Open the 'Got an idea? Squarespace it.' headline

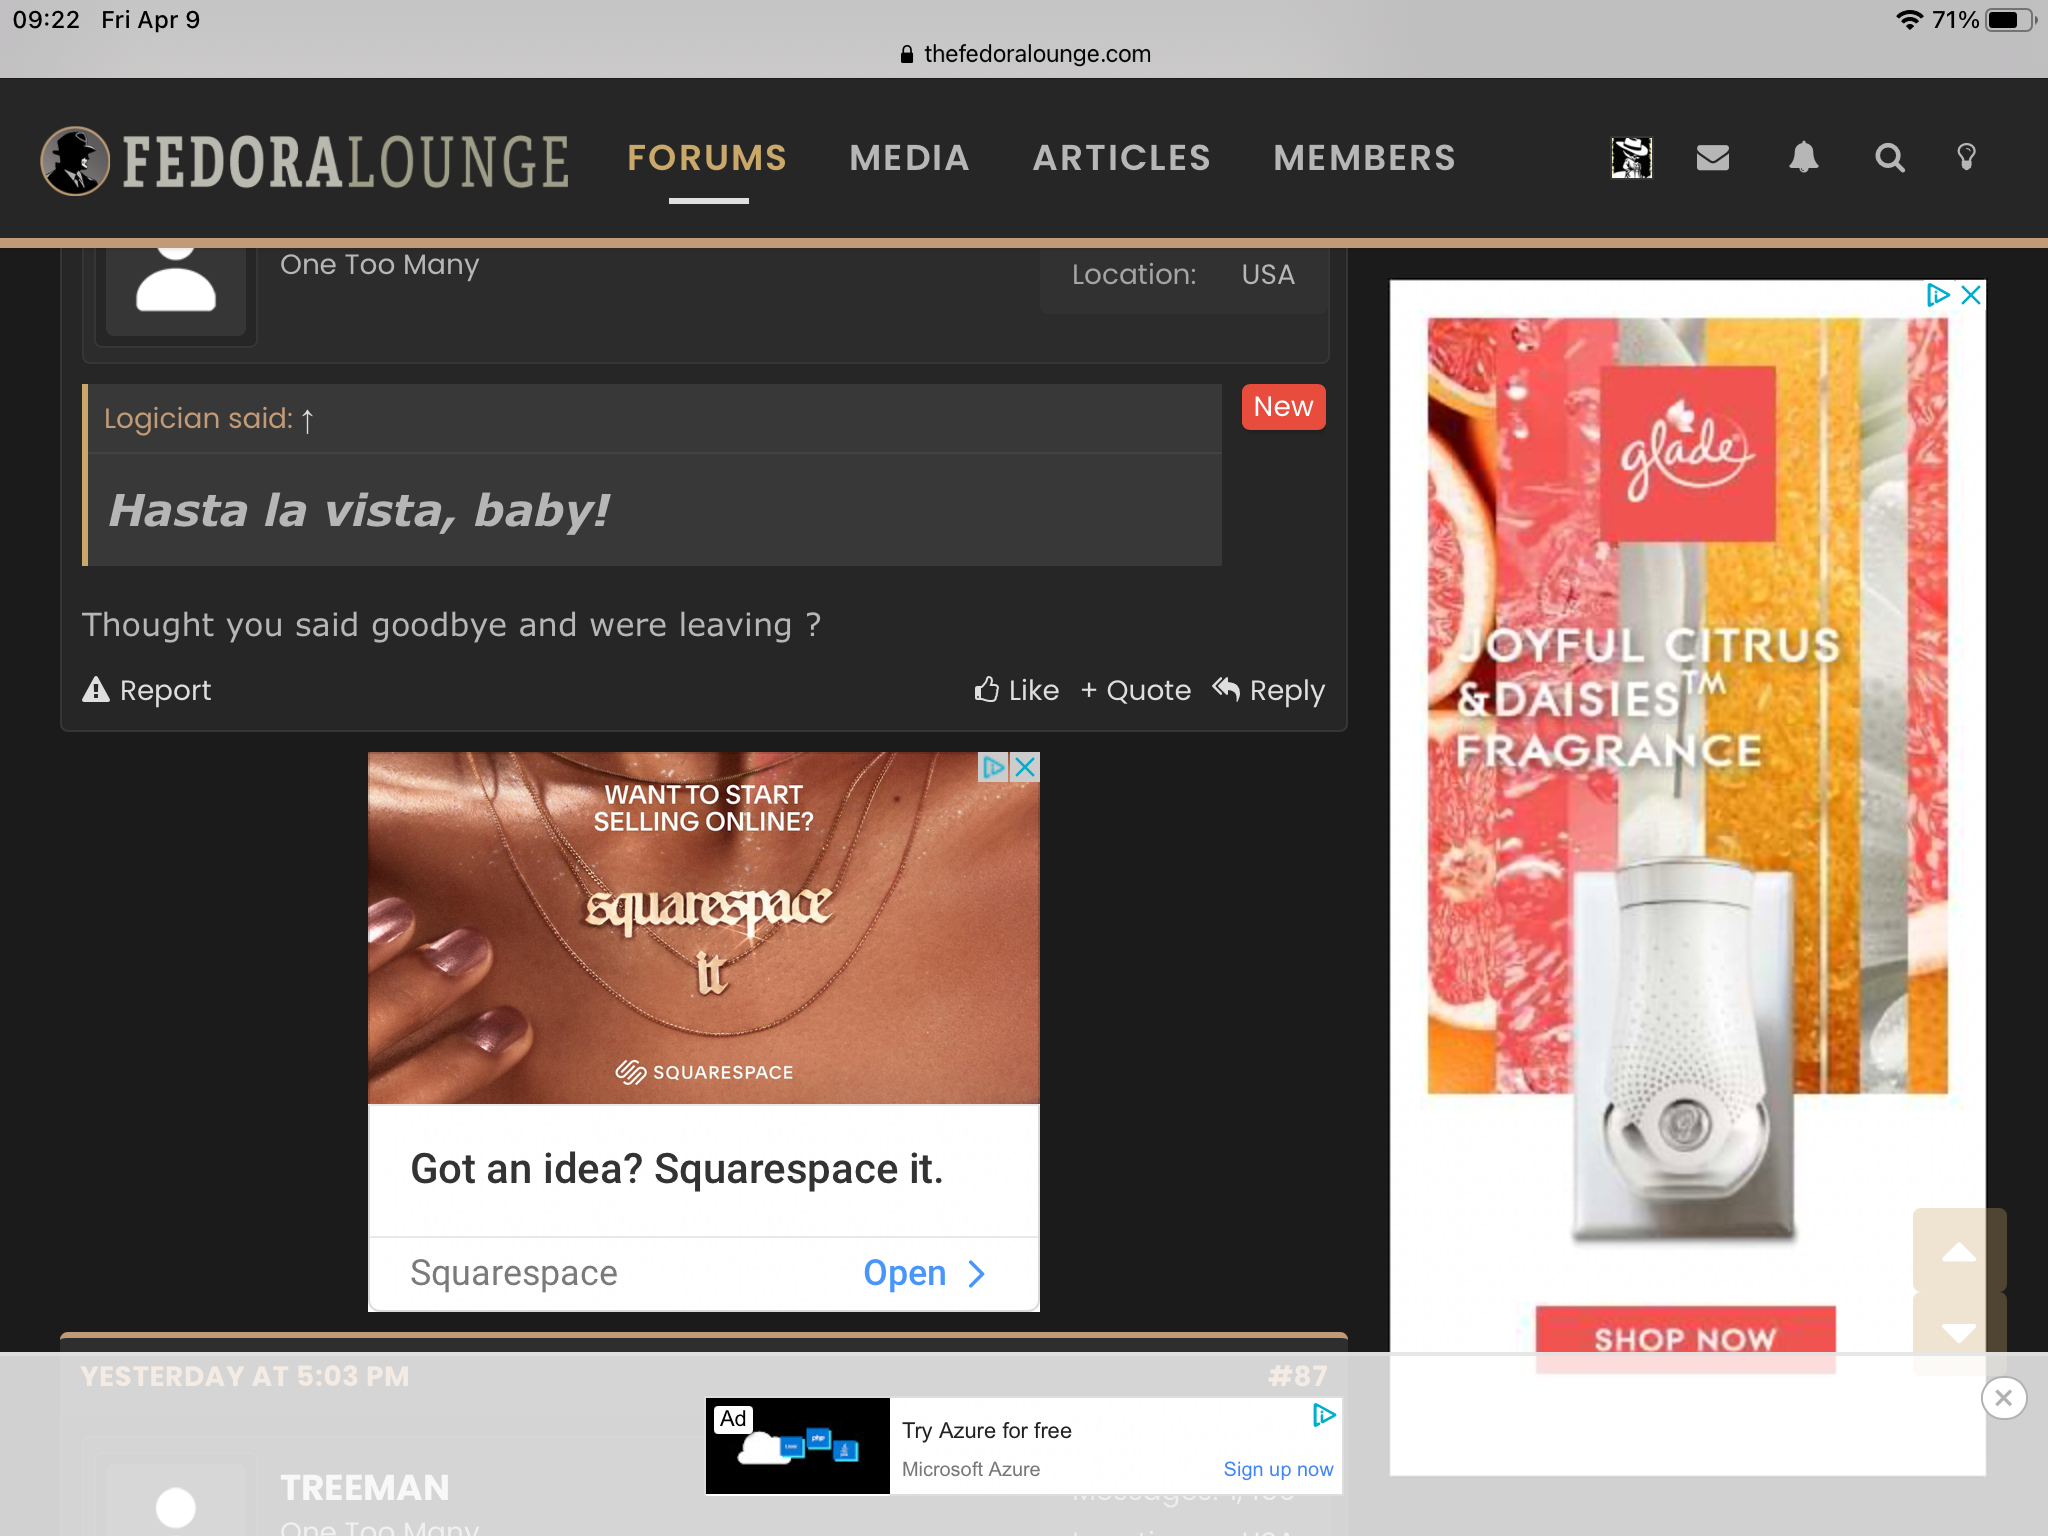(677, 1169)
